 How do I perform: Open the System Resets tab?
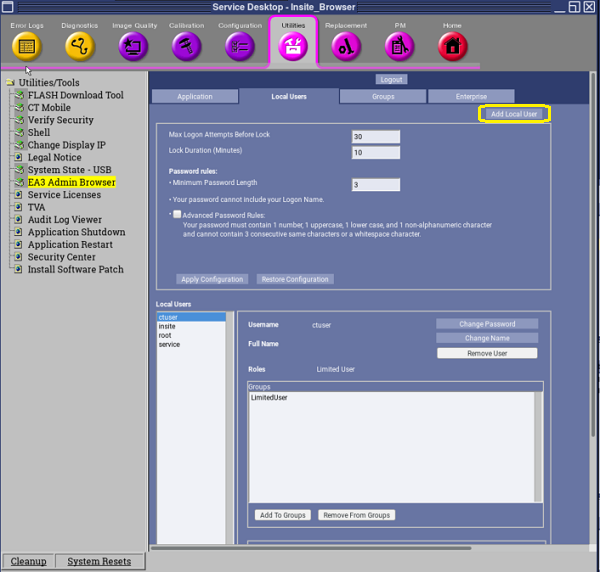pos(99,561)
